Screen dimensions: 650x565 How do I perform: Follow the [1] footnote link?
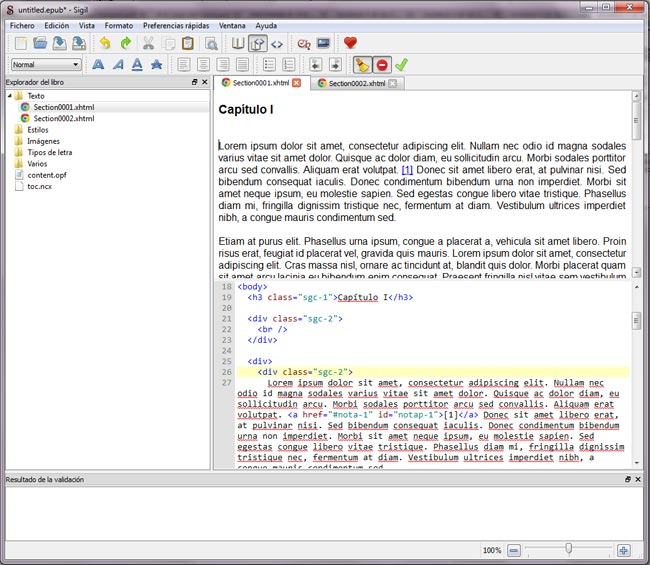point(407,170)
